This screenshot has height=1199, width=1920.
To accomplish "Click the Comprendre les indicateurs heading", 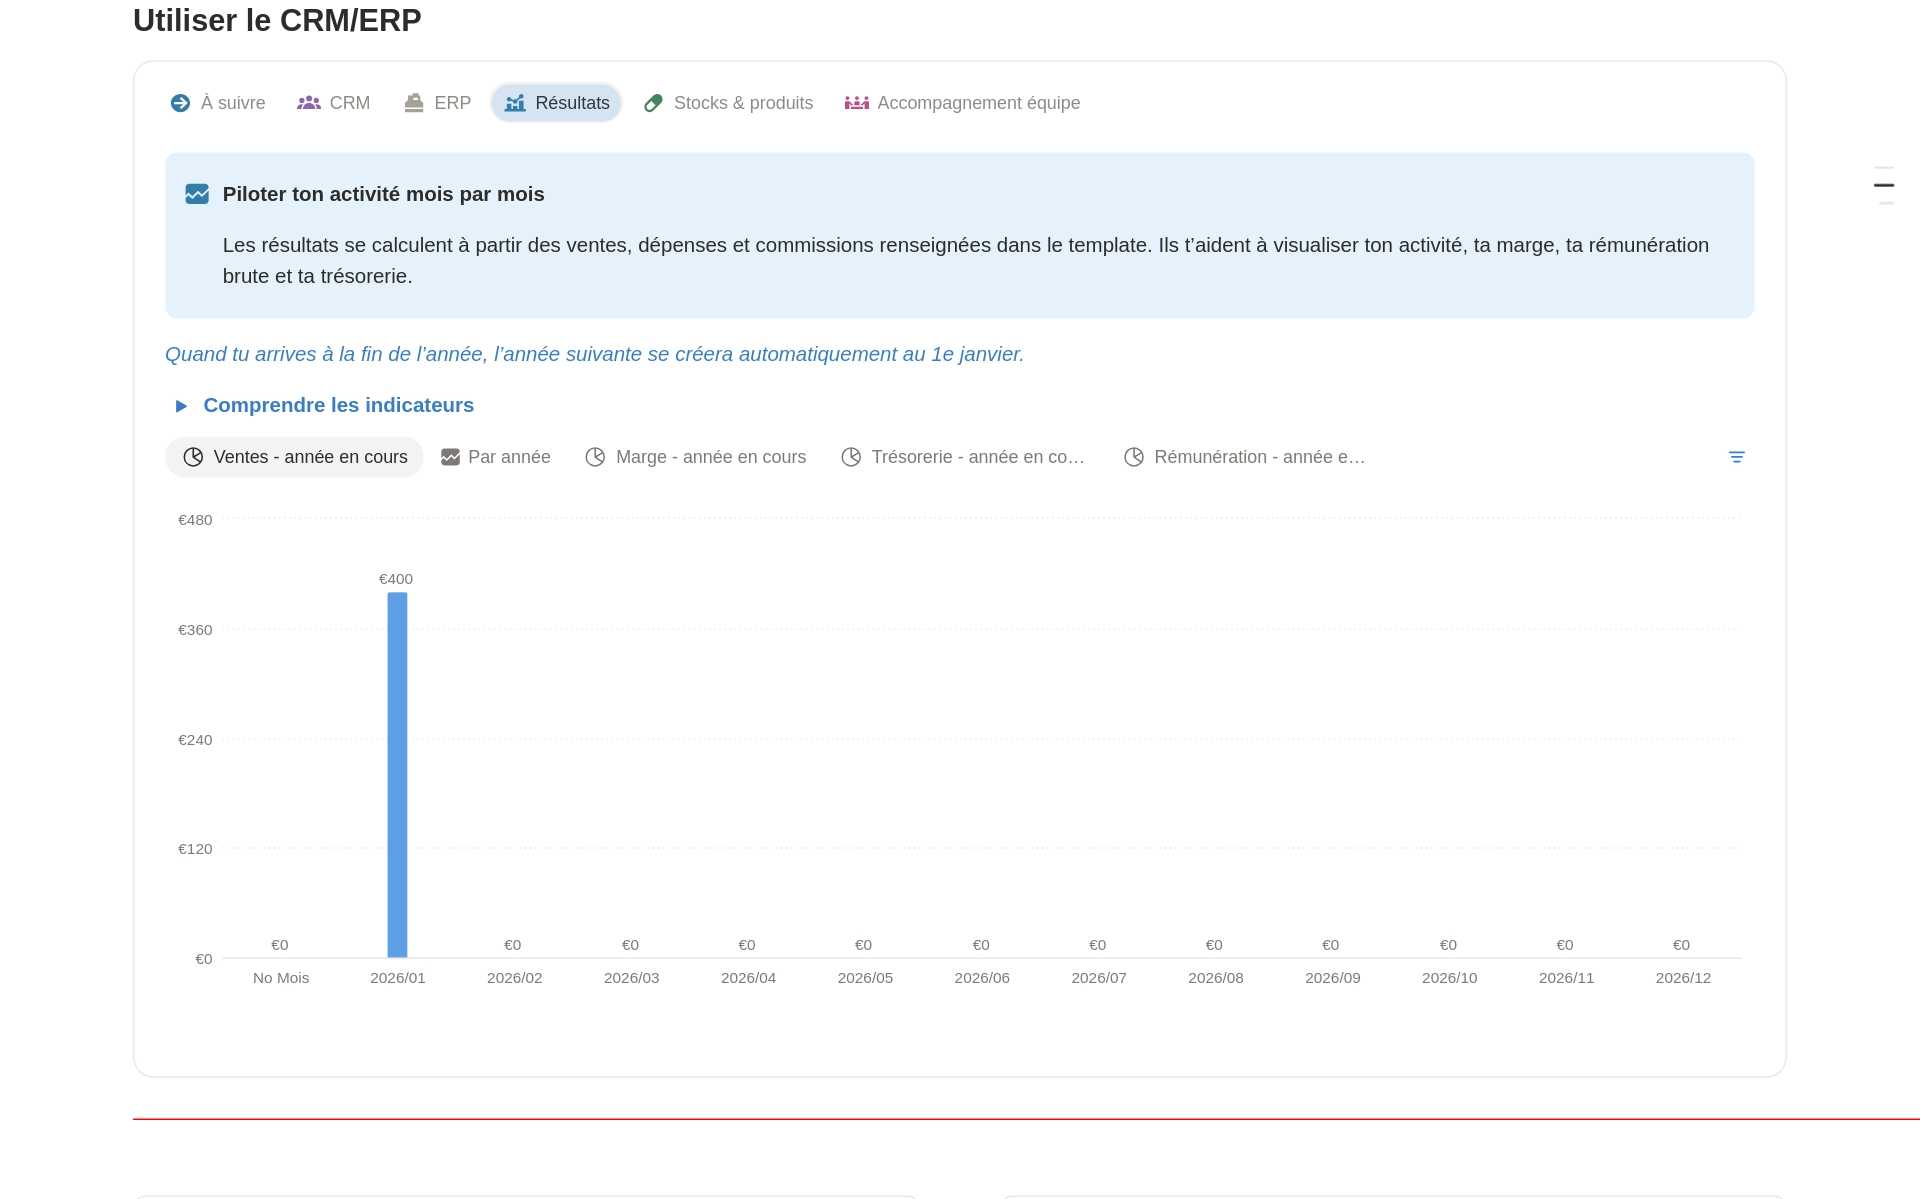I will pos(339,405).
